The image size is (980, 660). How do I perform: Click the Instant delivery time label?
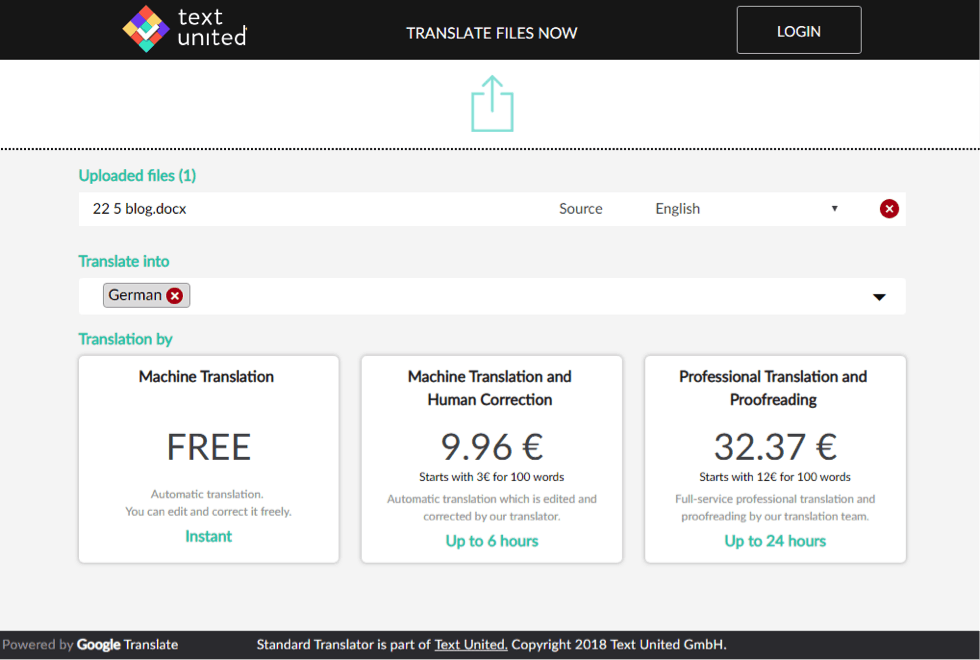tap(208, 536)
